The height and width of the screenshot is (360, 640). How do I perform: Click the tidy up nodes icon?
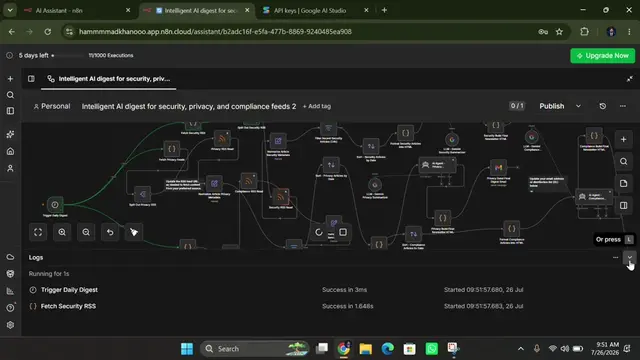point(134,232)
